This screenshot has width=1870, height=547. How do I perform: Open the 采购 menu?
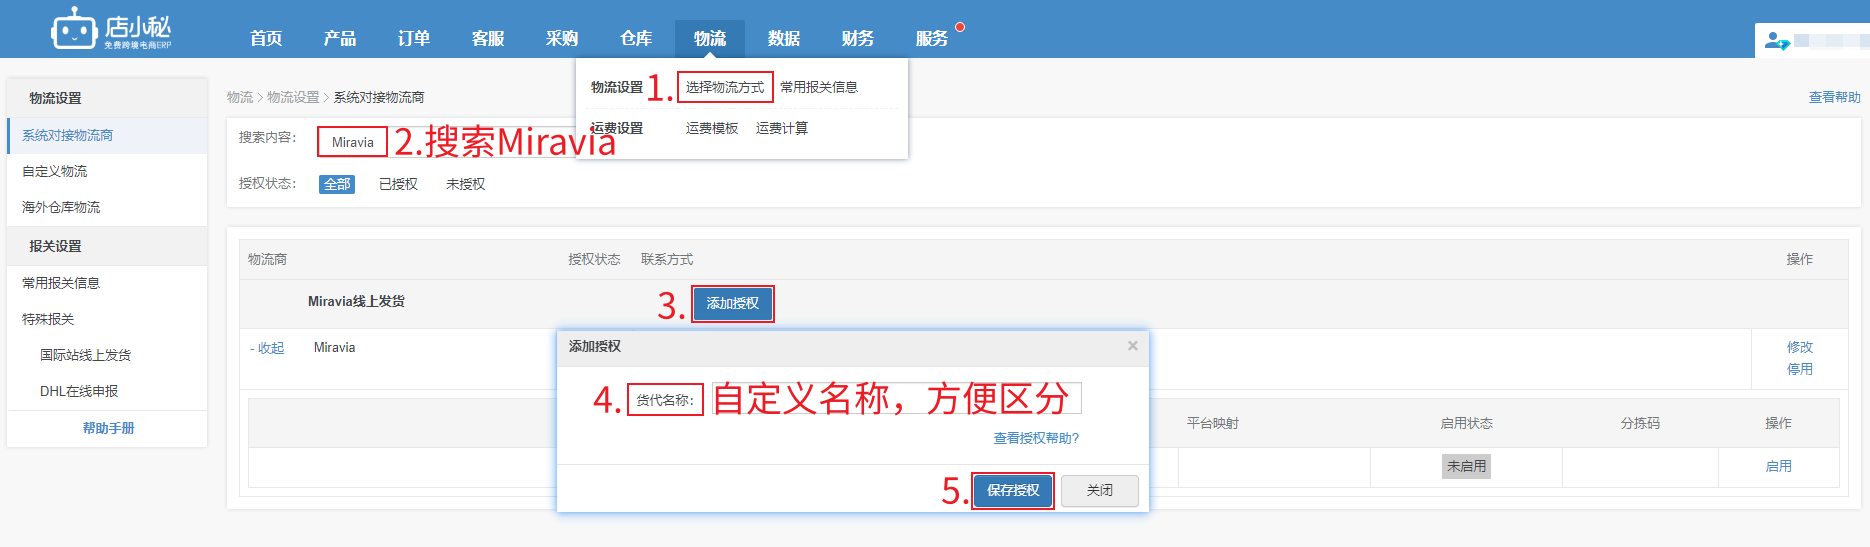click(x=562, y=38)
